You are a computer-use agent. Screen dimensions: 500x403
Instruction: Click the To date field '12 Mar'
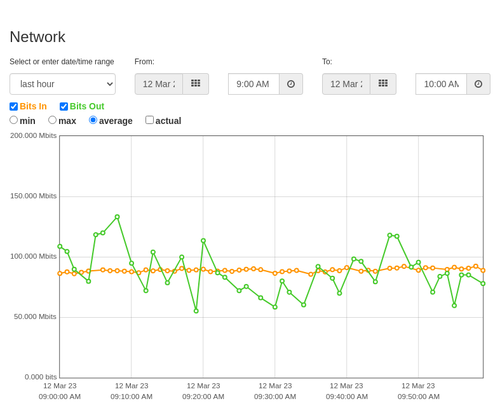[346, 84]
